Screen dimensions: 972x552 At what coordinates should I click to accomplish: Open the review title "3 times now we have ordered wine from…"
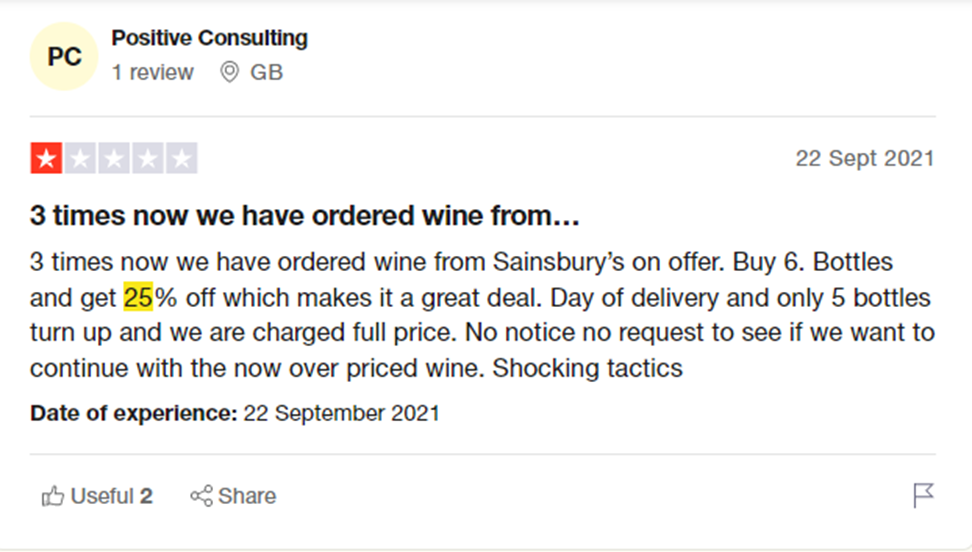pyautogui.click(x=304, y=216)
